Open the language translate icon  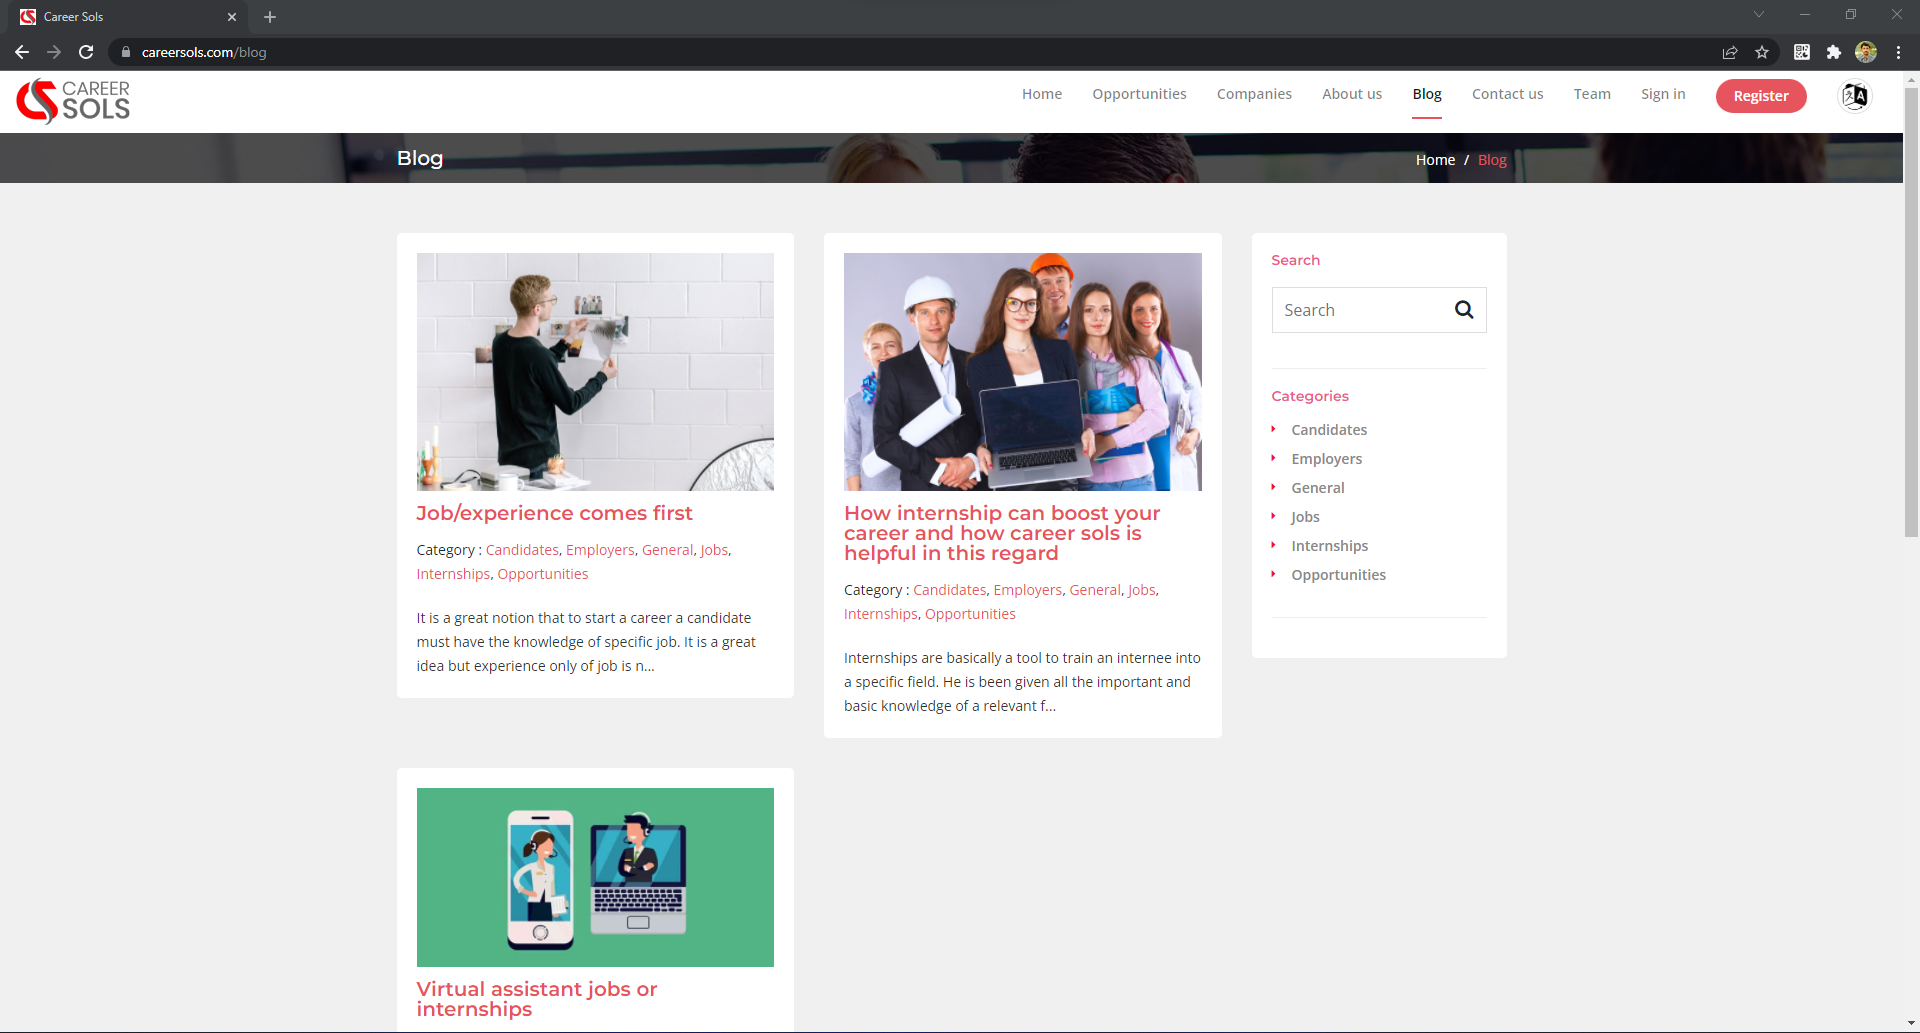pyautogui.click(x=1855, y=96)
